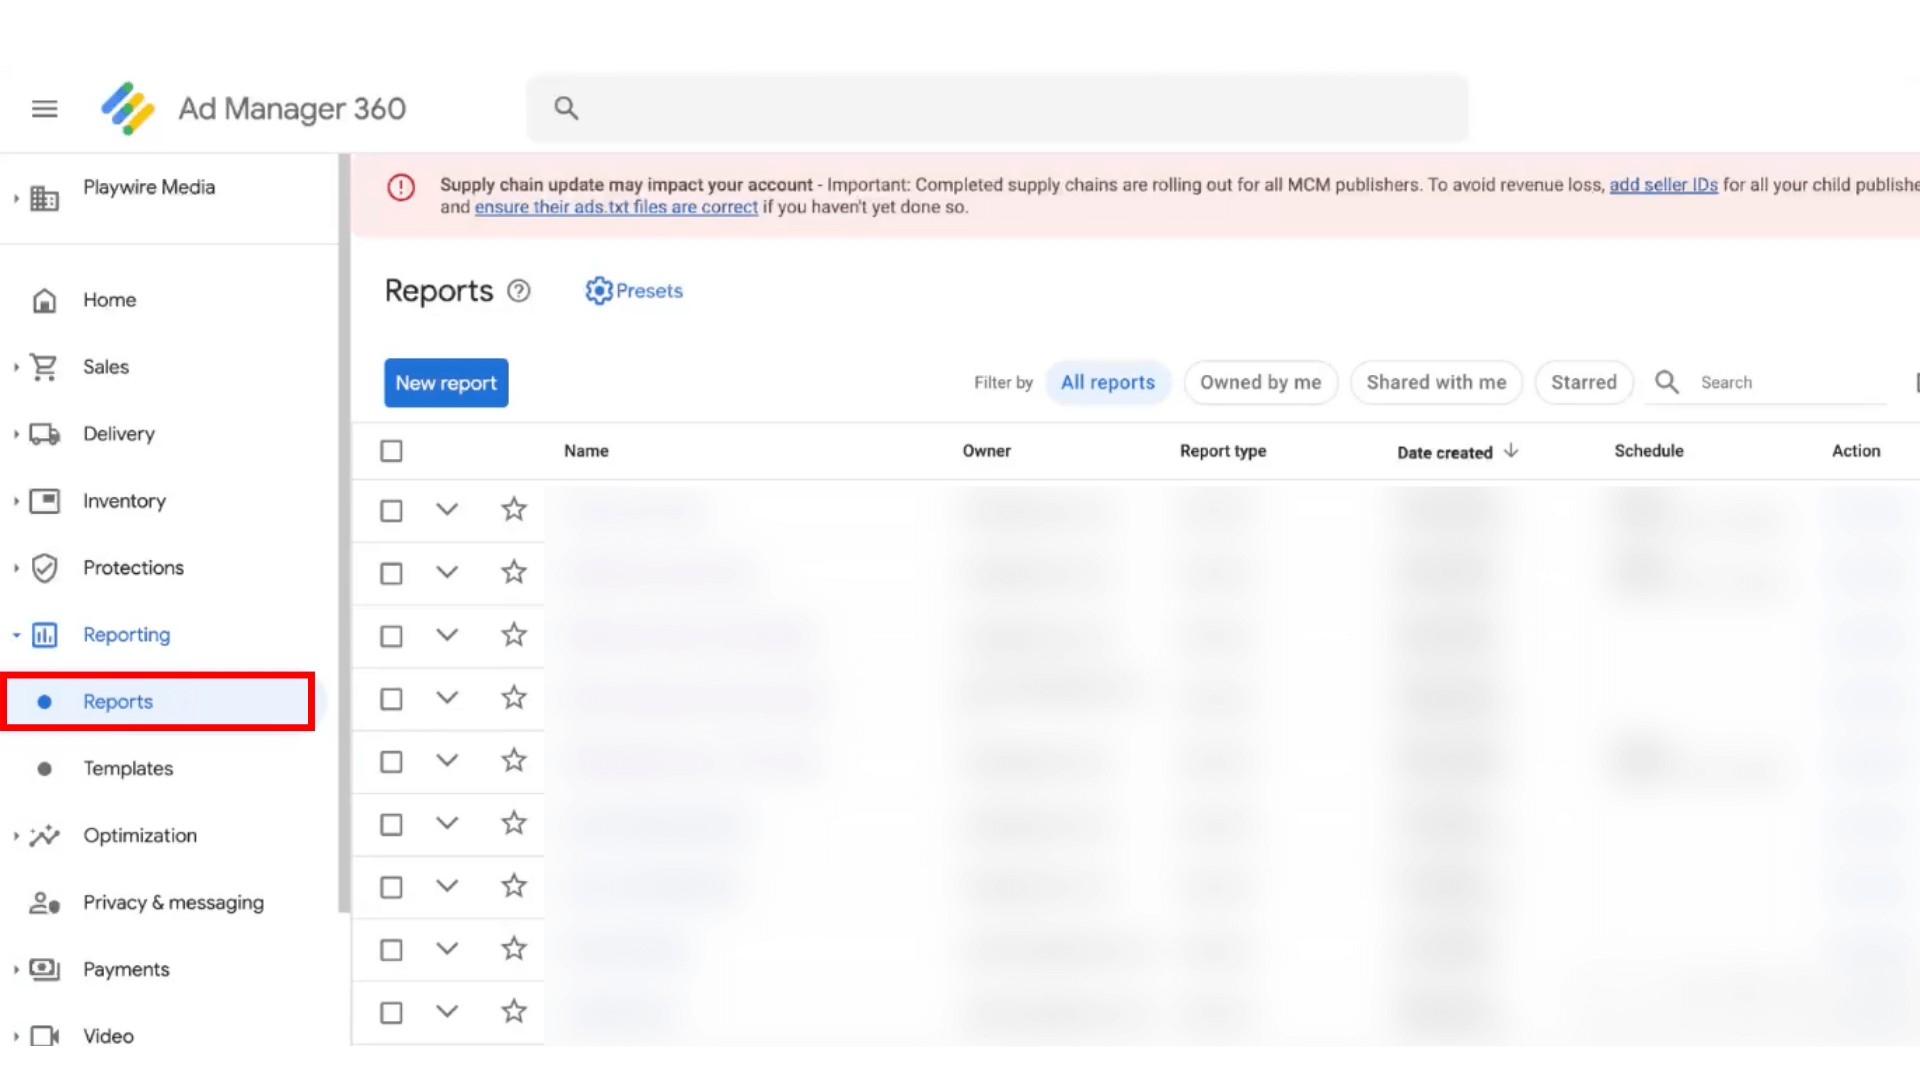Click the Reporting sidebar icon
Screen dimensions: 1920x1080
coord(44,634)
